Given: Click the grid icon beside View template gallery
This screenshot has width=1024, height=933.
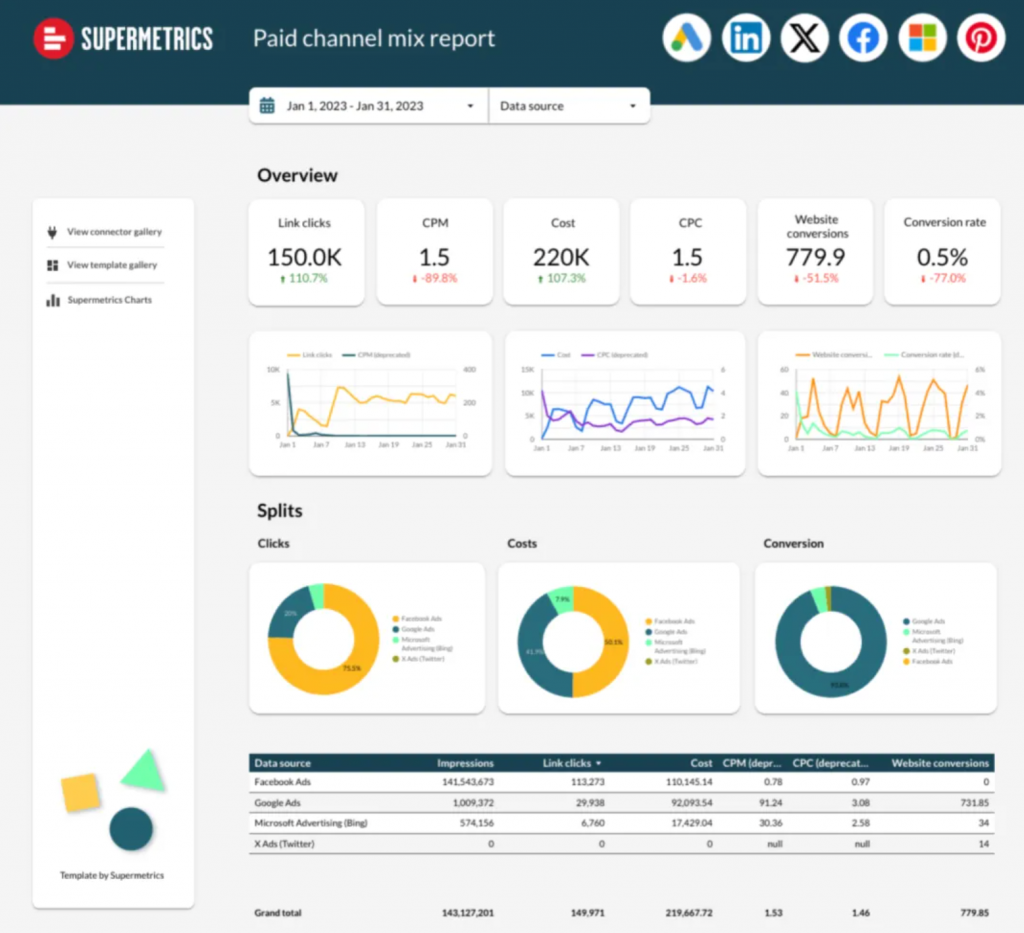Looking at the screenshot, I should coord(53,265).
